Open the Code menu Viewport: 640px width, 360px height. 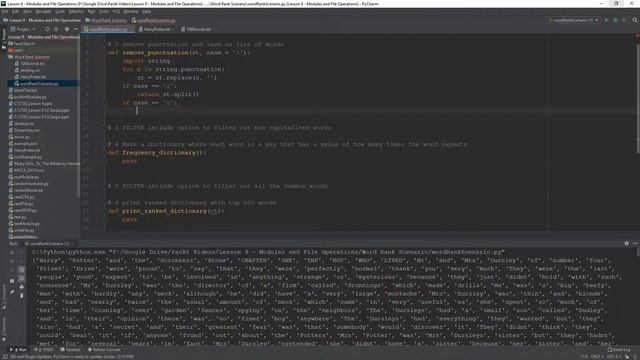pyautogui.click(x=60, y=11)
